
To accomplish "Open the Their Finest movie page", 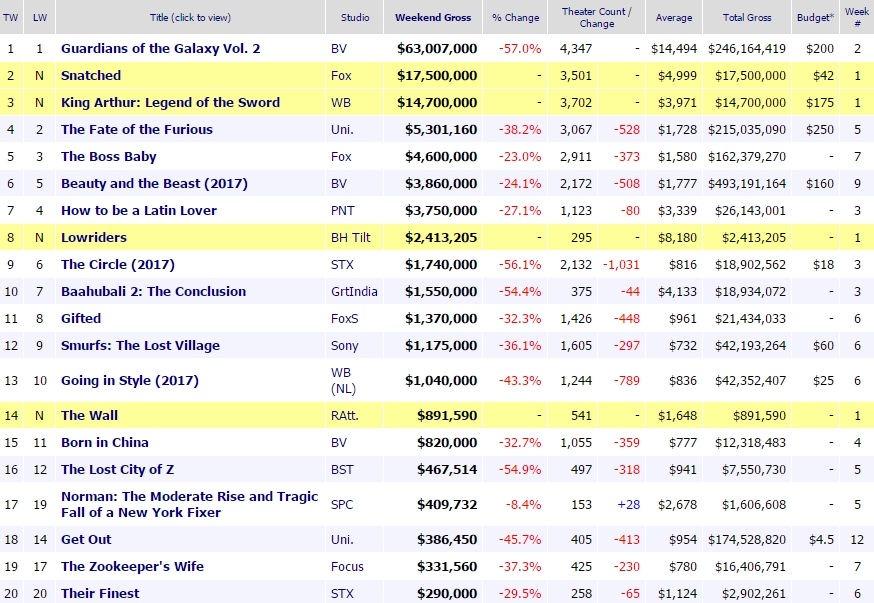I will point(100,594).
